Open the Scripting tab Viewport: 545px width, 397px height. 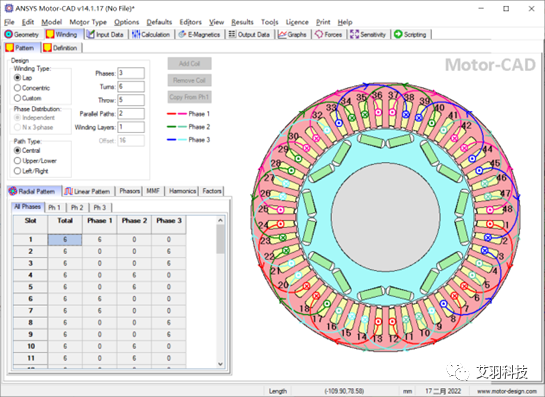pos(410,34)
